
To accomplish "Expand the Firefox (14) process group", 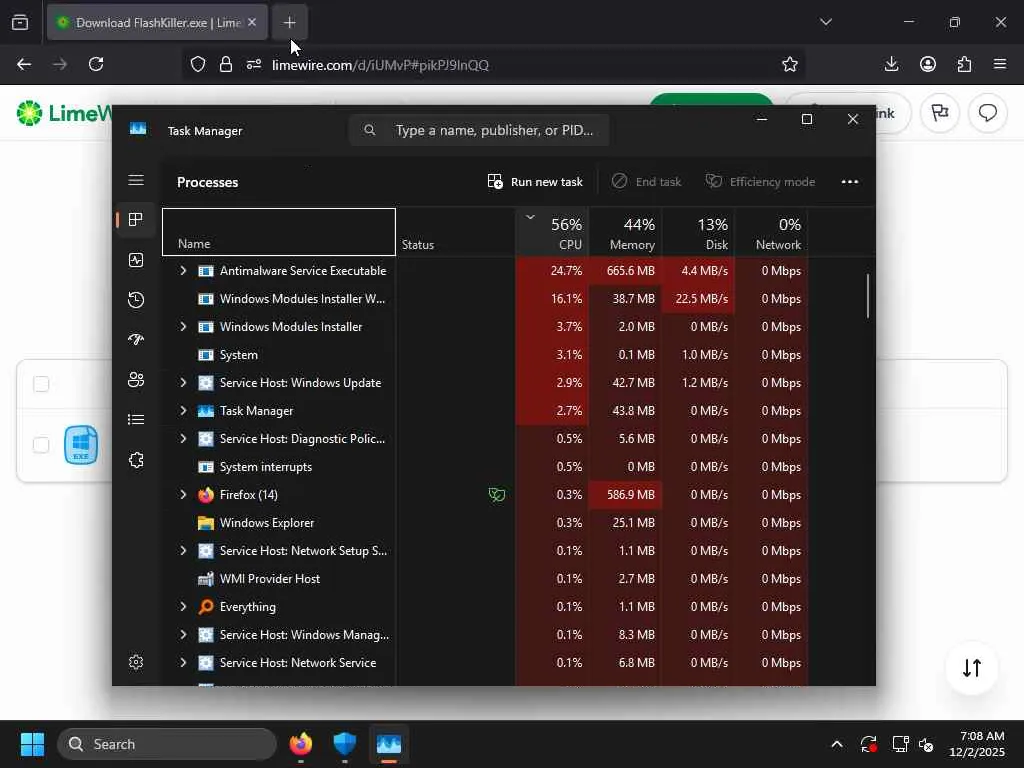I will click(183, 495).
